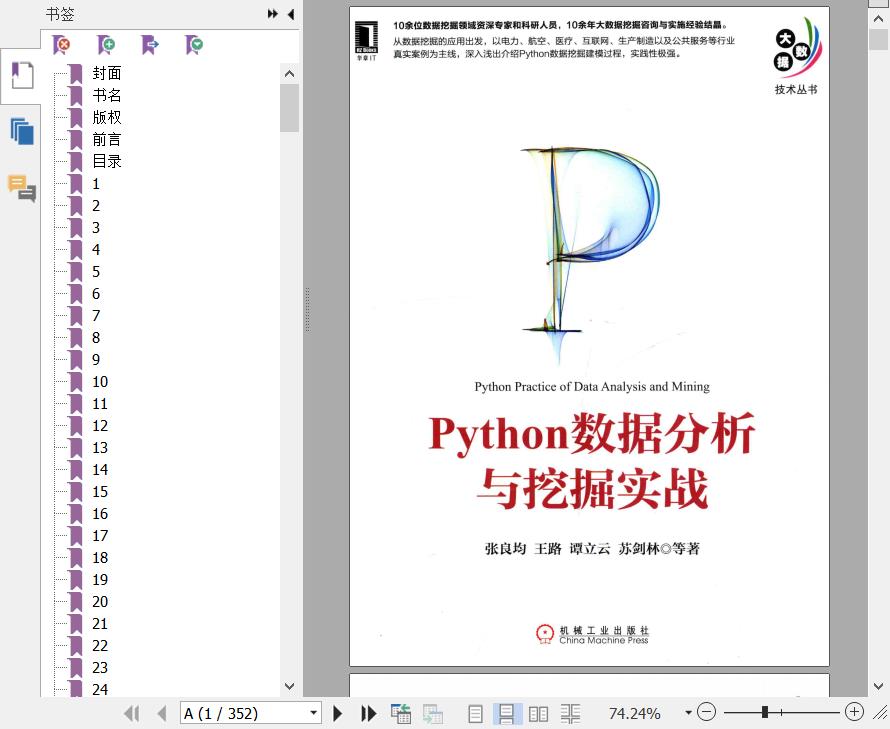
Task: Click the document scroll down arrow
Action: click(x=878, y=686)
